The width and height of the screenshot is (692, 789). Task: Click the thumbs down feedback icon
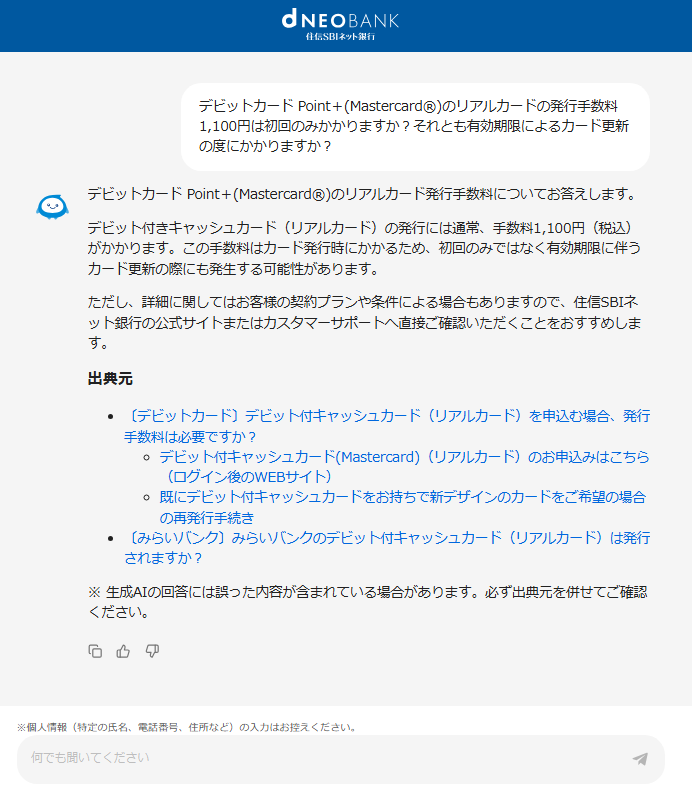pyautogui.click(x=152, y=651)
